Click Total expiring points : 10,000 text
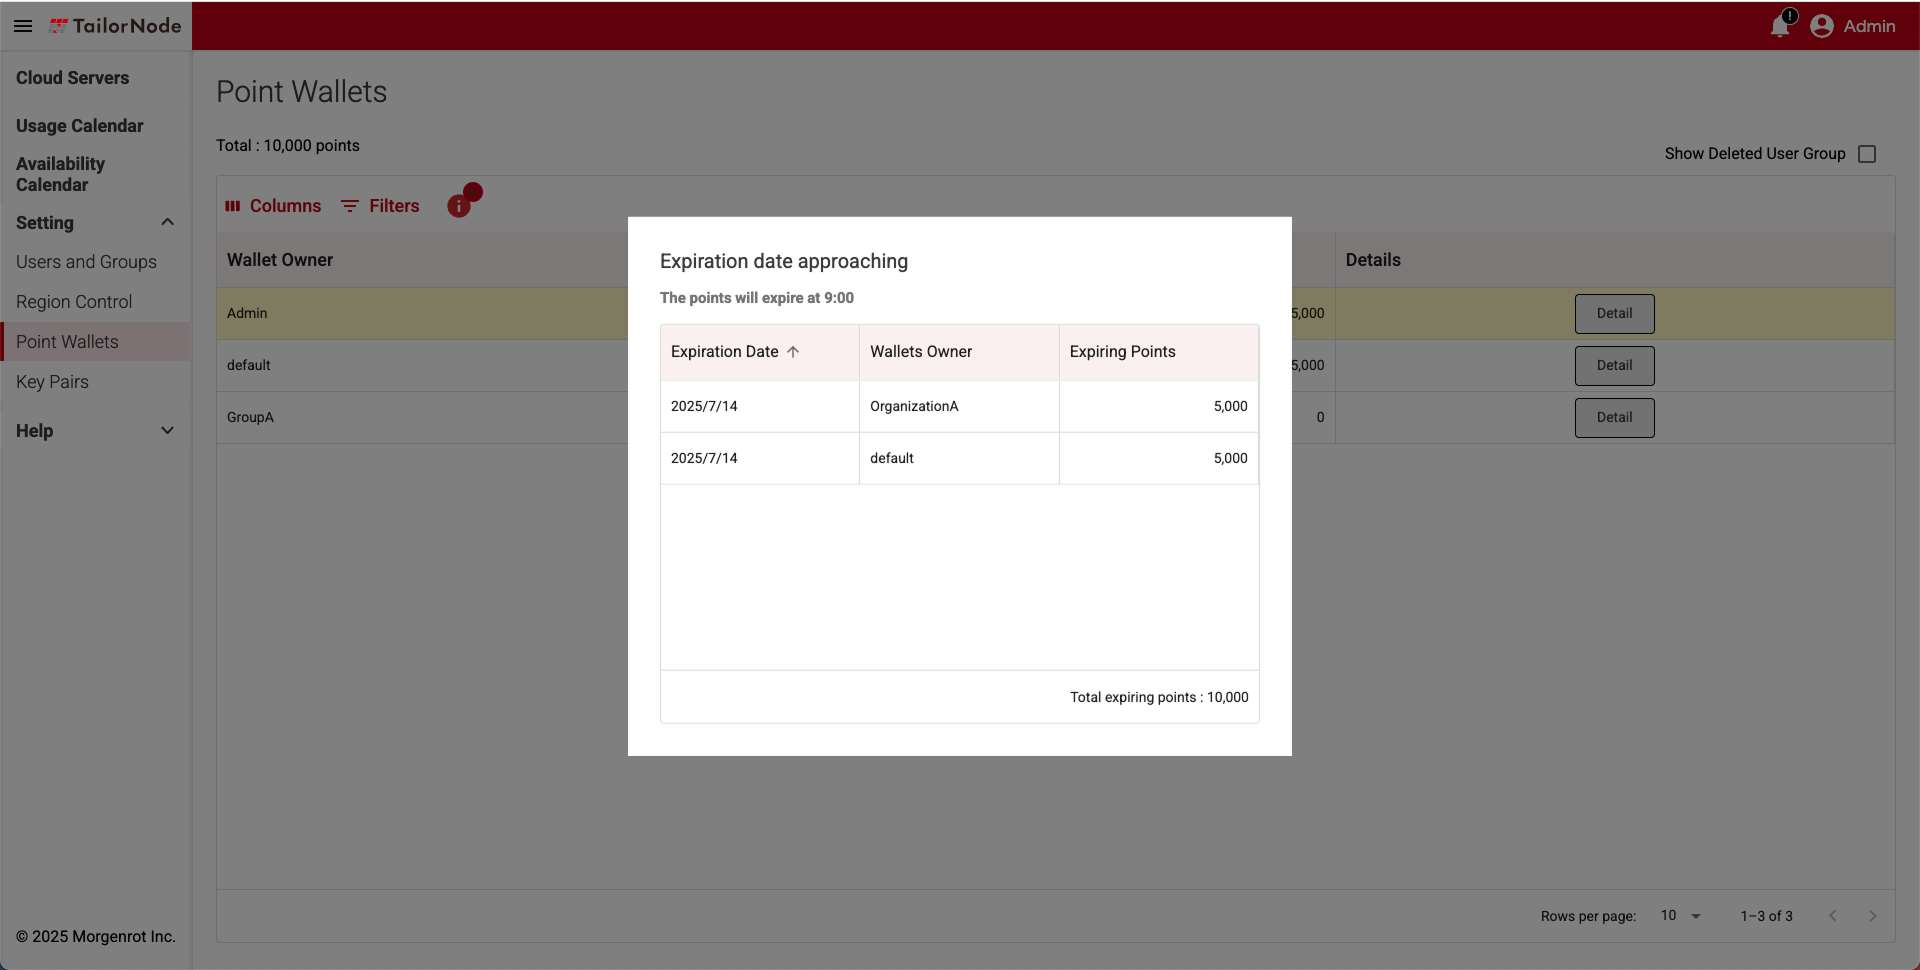 click(1159, 697)
